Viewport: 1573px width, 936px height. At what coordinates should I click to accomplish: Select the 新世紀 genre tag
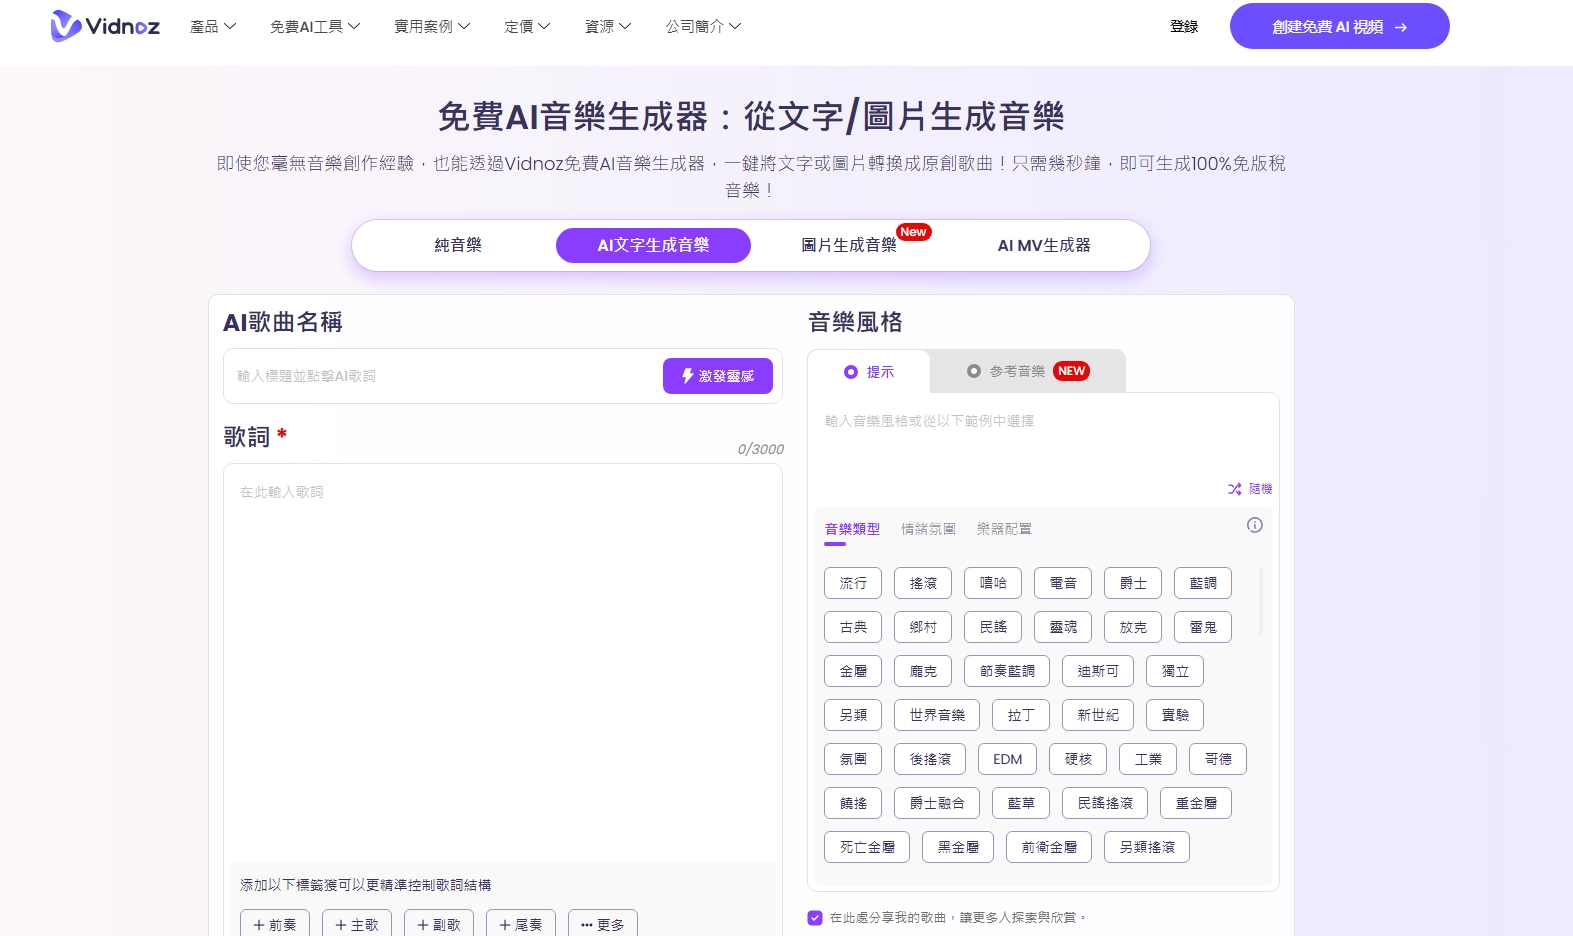tap(1098, 715)
